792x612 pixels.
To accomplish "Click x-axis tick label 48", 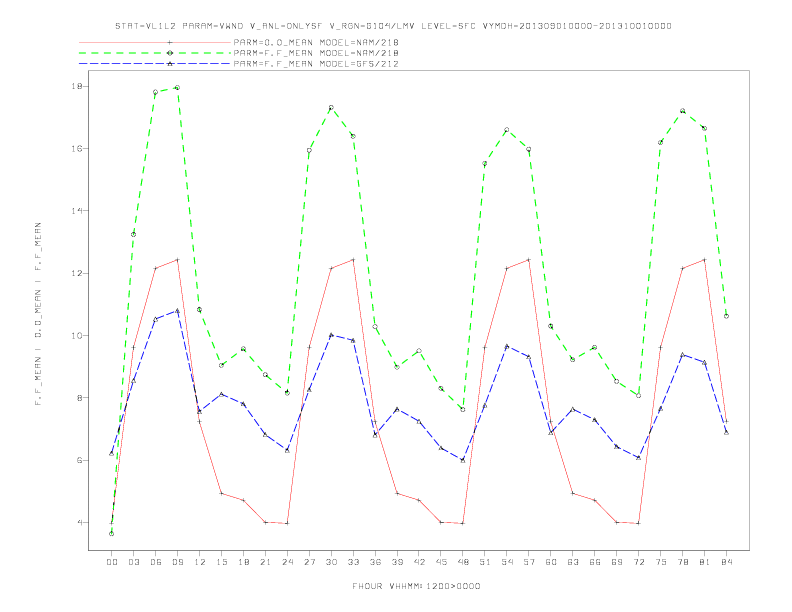I will point(463,562).
